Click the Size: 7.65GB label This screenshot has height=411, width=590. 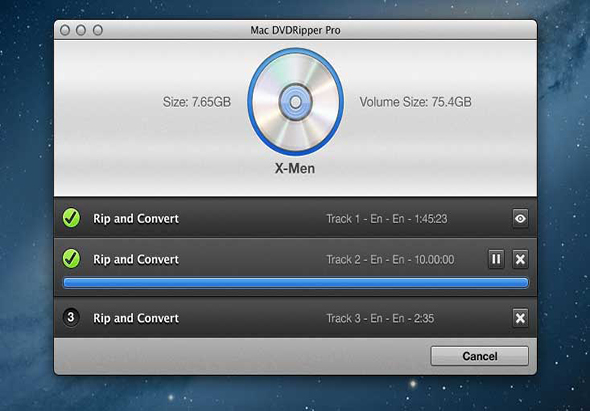pos(197,102)
